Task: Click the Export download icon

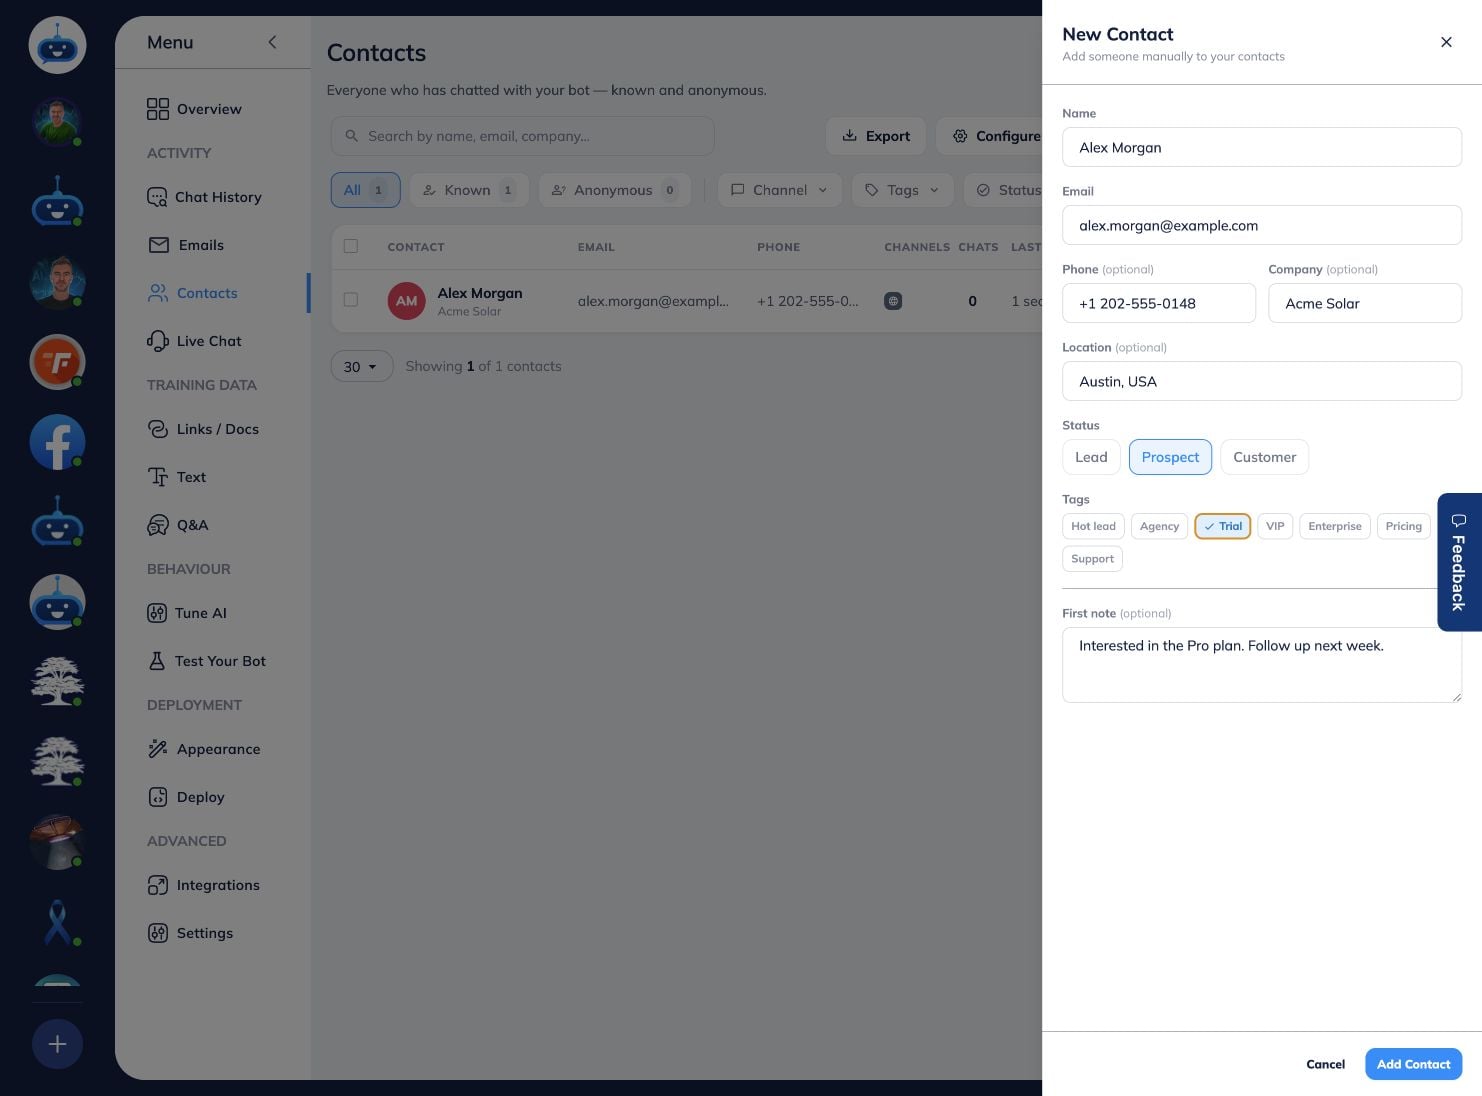Action: coord(849,136)
